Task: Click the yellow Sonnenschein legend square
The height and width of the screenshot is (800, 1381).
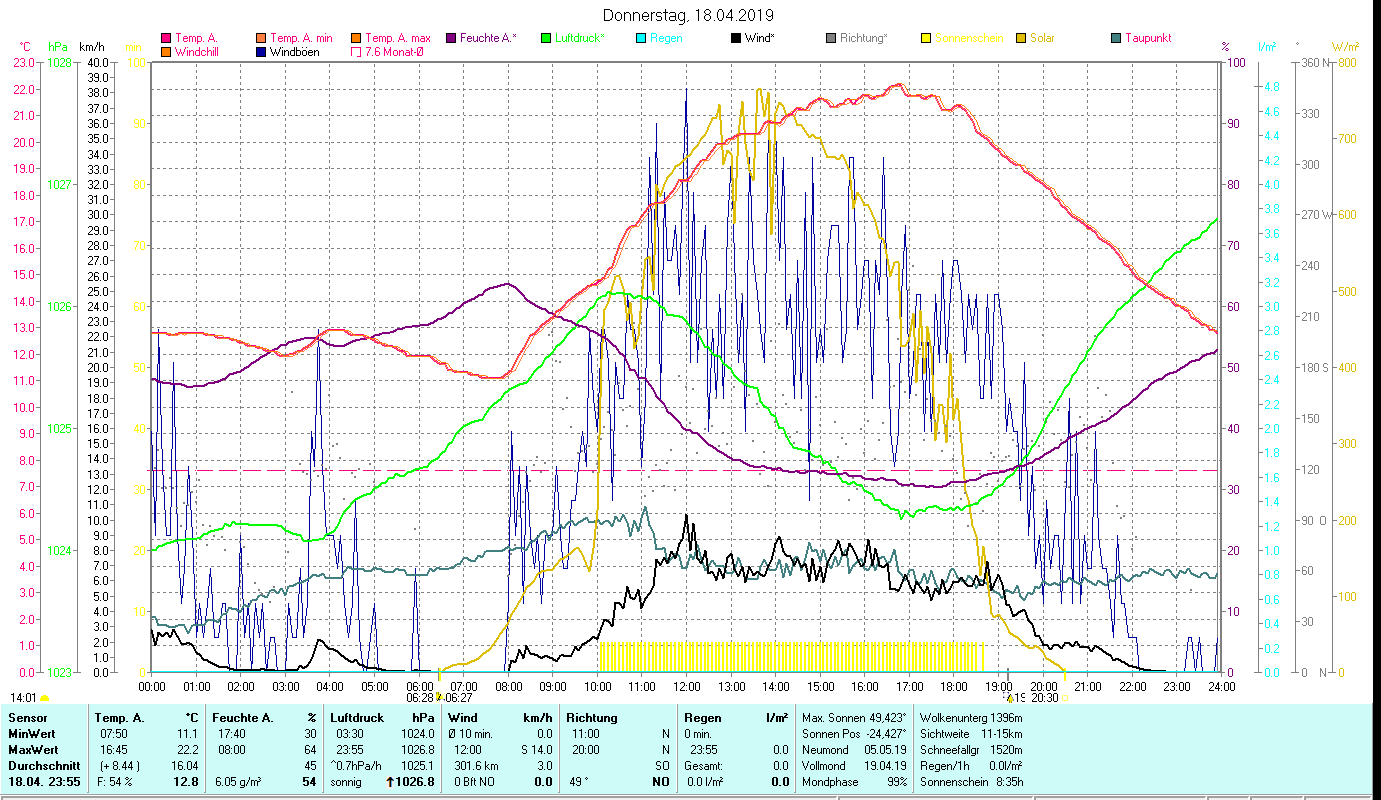Action: click(926, 39)
